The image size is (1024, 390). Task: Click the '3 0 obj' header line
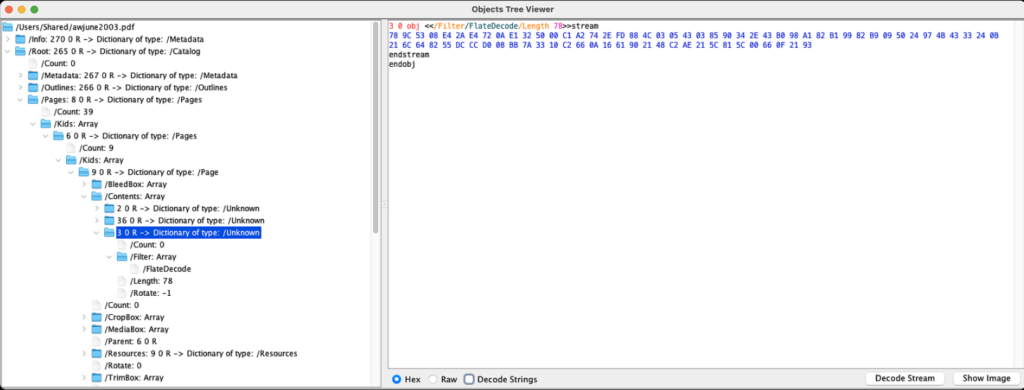coord(493,25)
